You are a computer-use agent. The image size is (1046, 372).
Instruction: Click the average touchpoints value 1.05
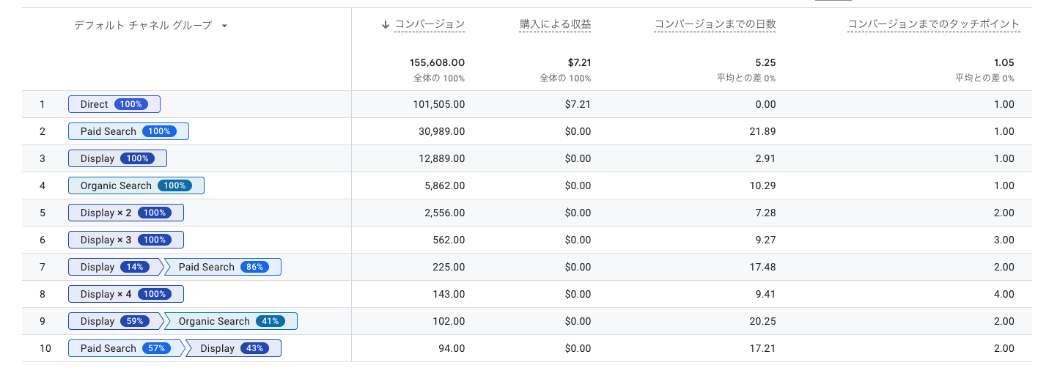point(1003,63)
